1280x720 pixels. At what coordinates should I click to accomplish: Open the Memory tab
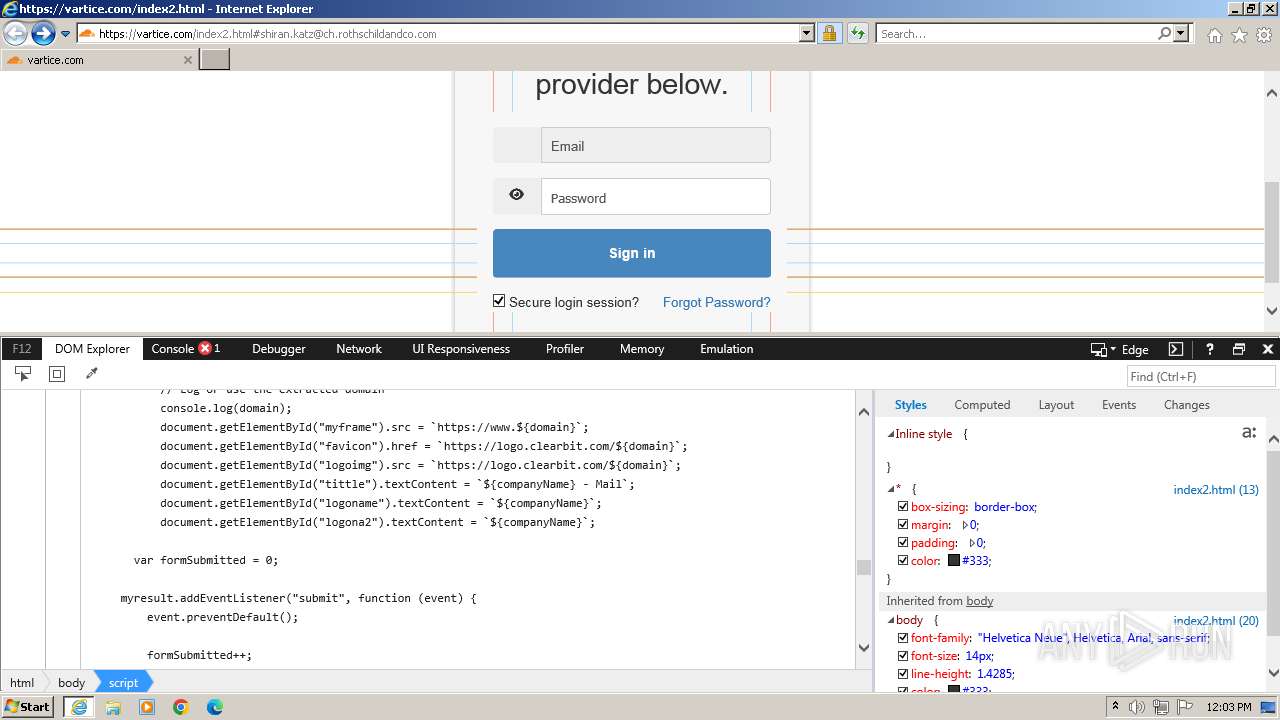pos(642,349)
